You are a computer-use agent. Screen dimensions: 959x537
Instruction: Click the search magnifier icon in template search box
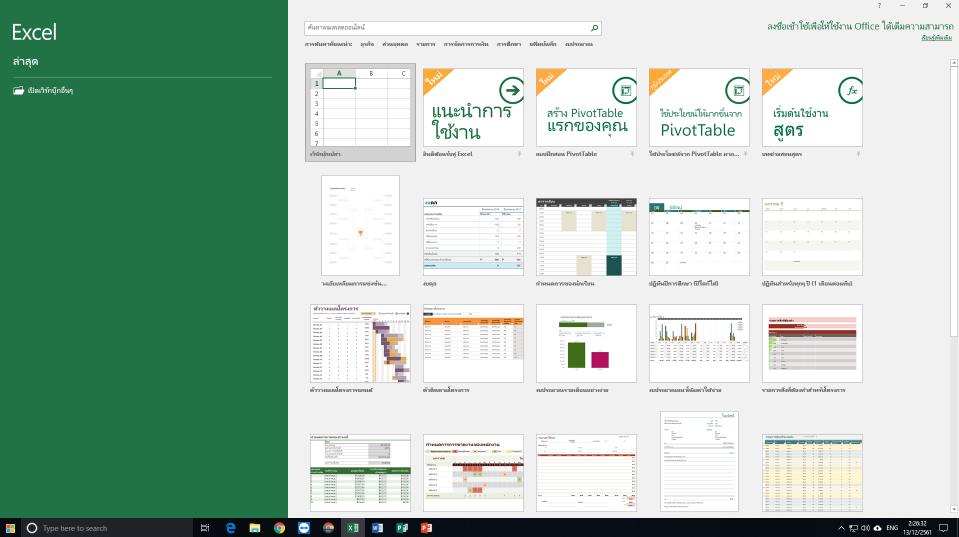(x=594, y=28)
